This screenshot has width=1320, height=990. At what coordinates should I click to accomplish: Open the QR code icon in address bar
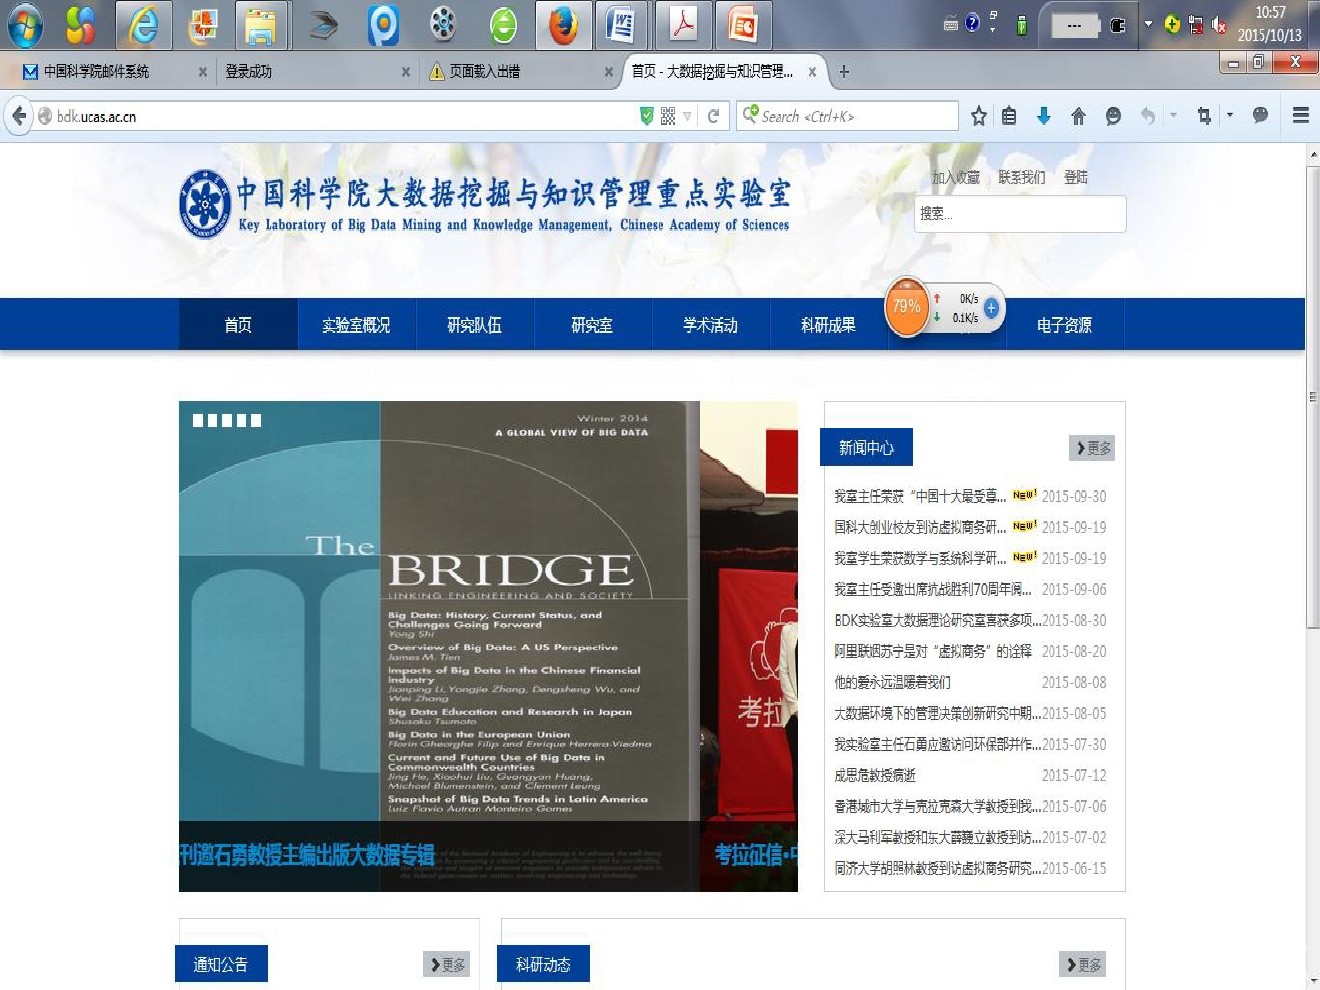click(668, 116)
